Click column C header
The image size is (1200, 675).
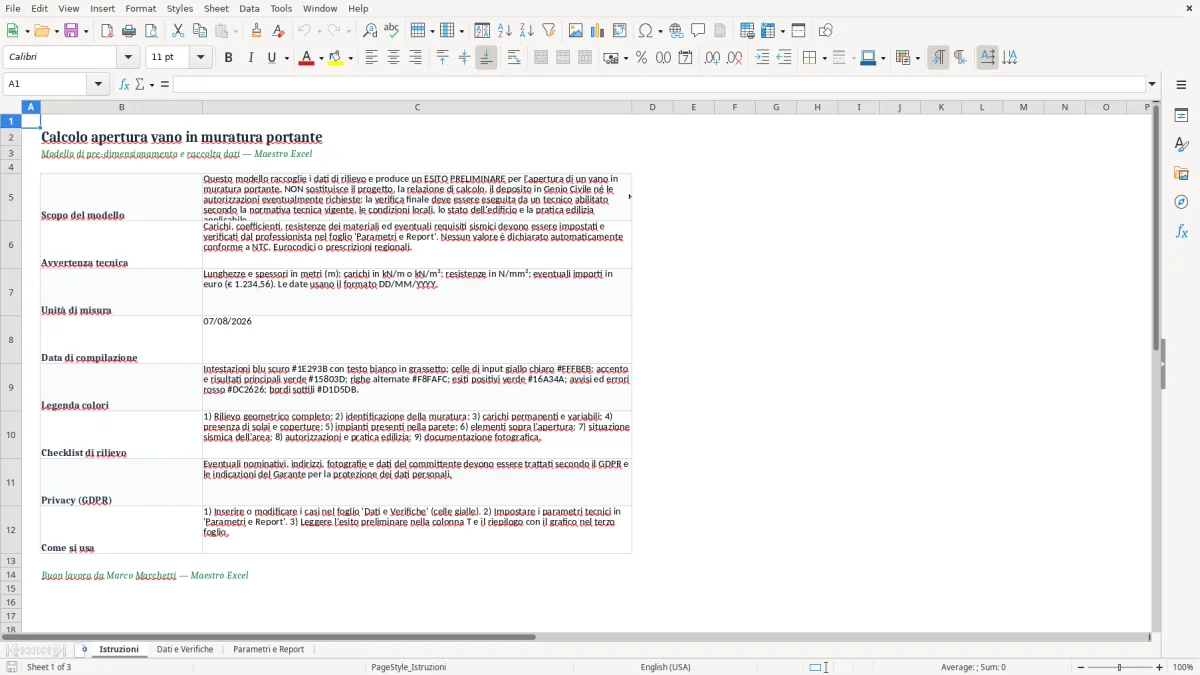click(417, 107)
